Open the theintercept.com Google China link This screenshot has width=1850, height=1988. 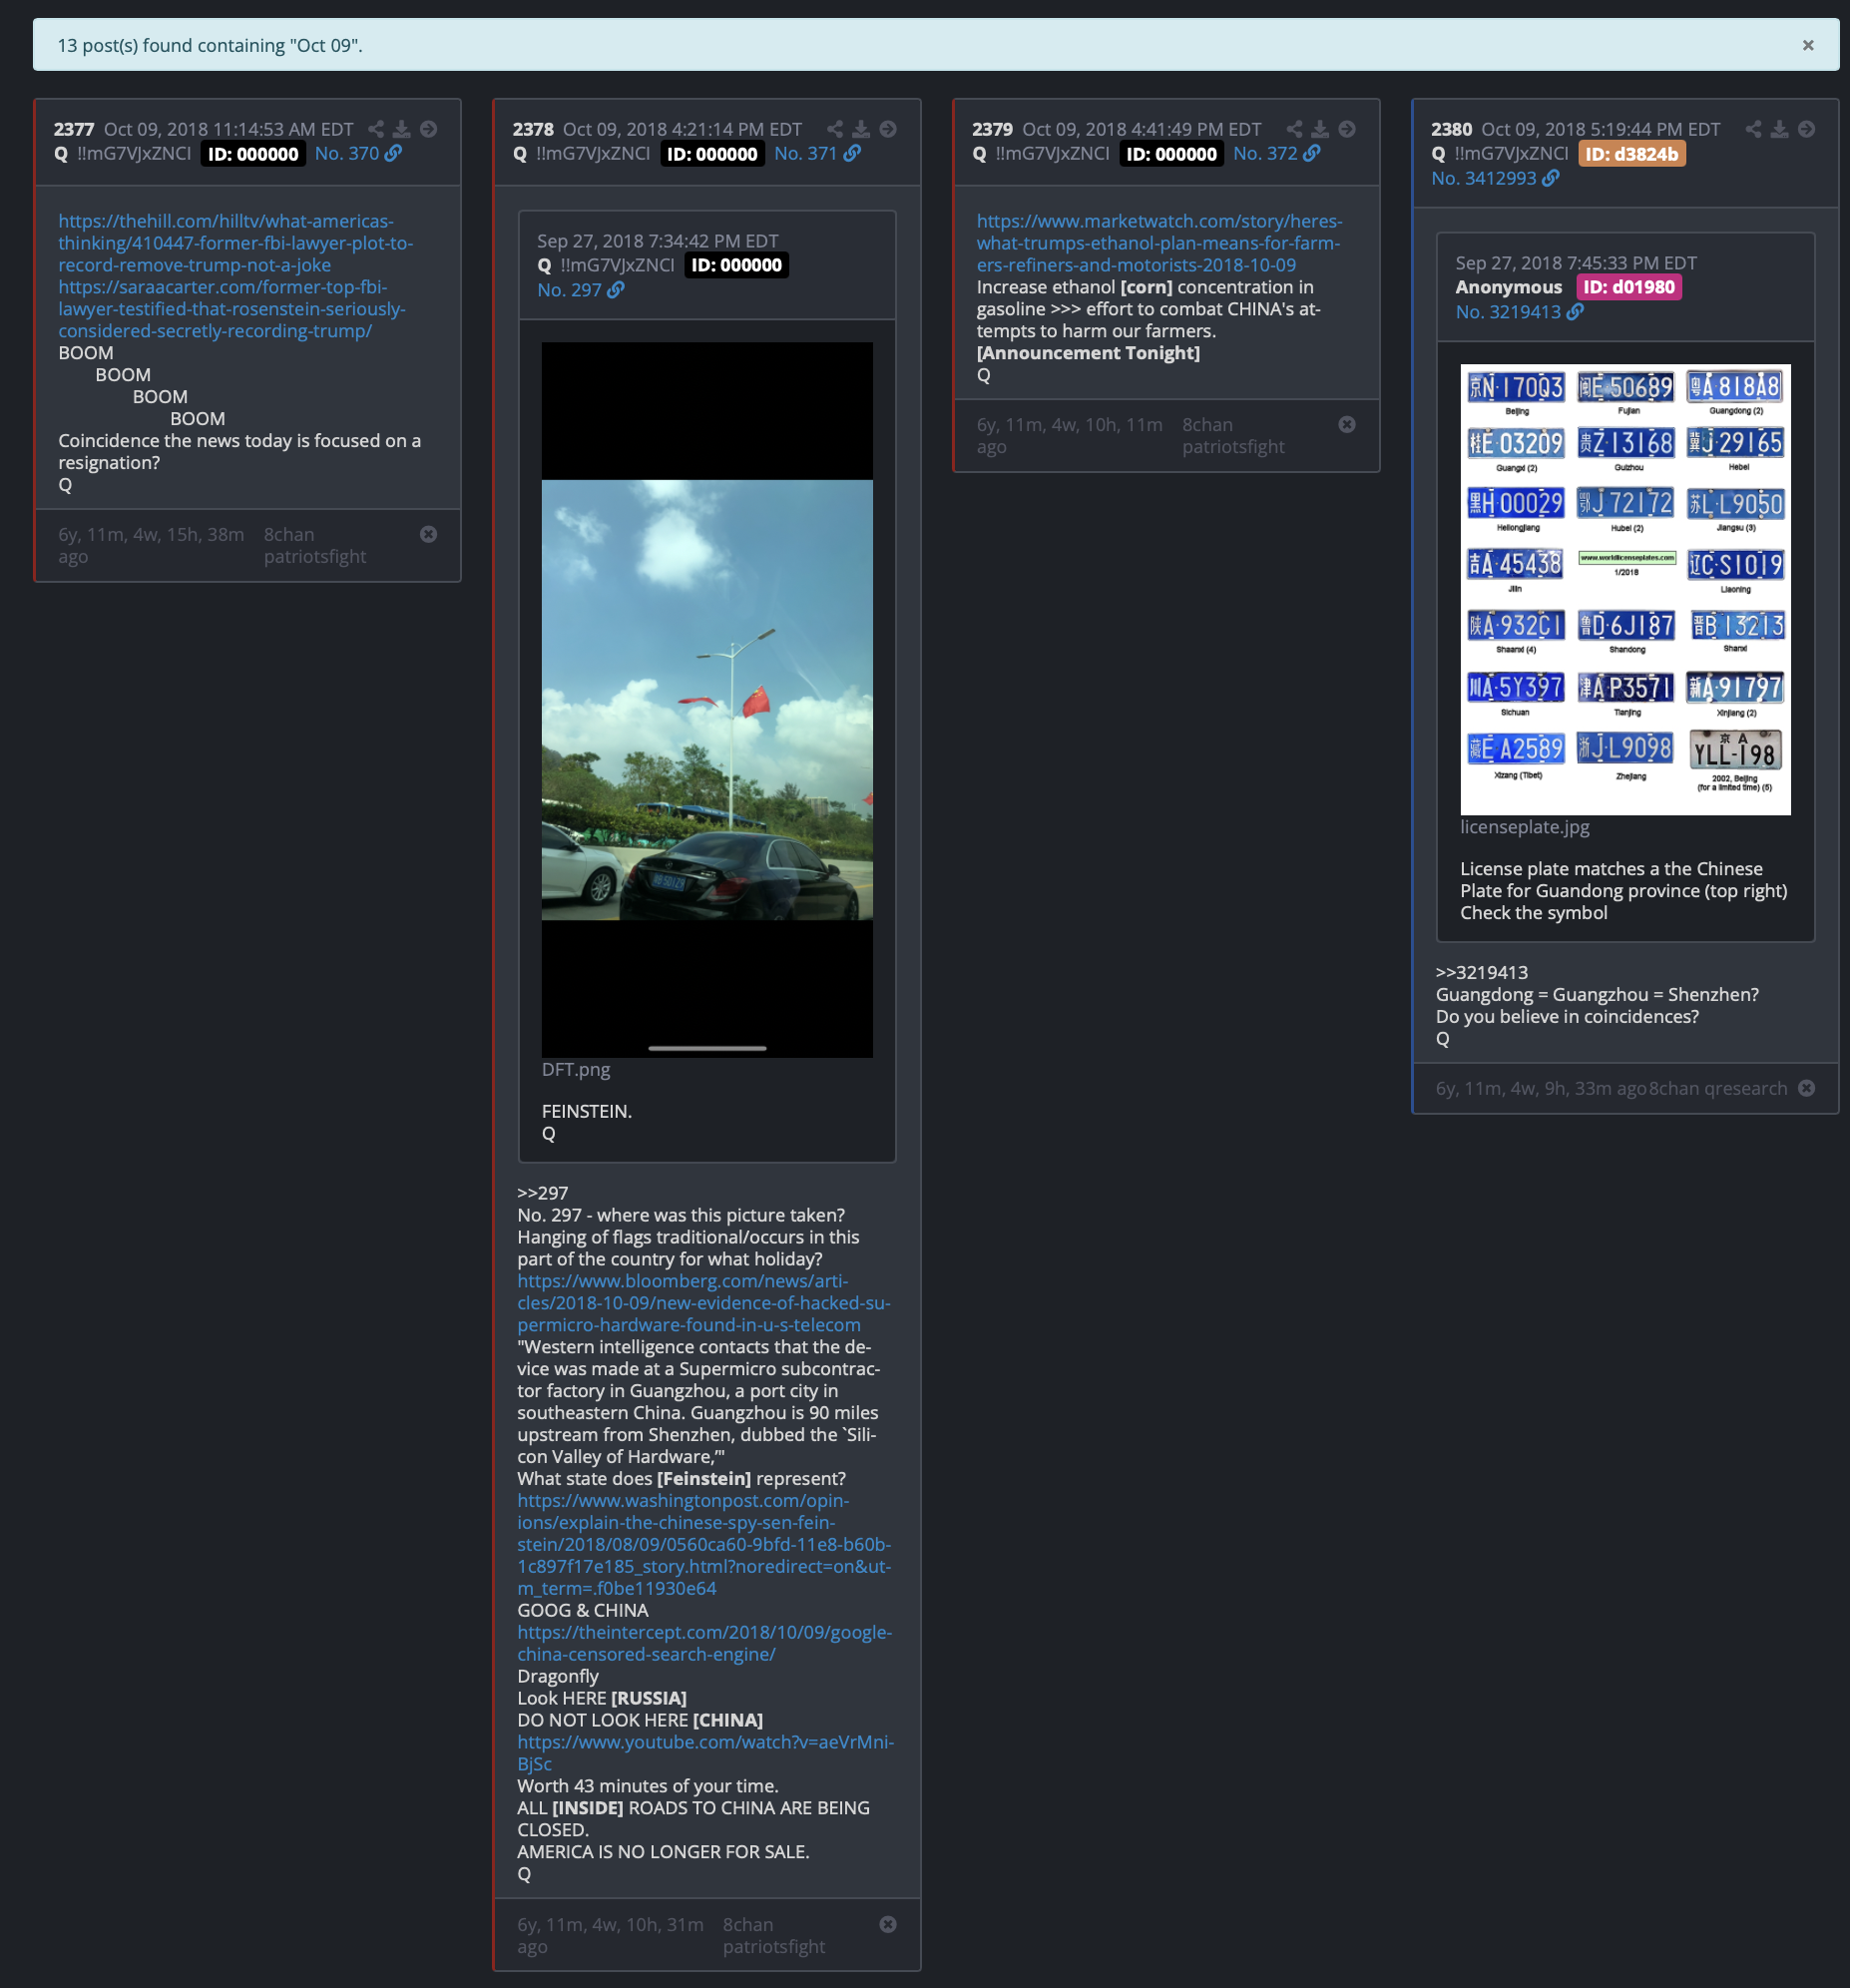704,1643
